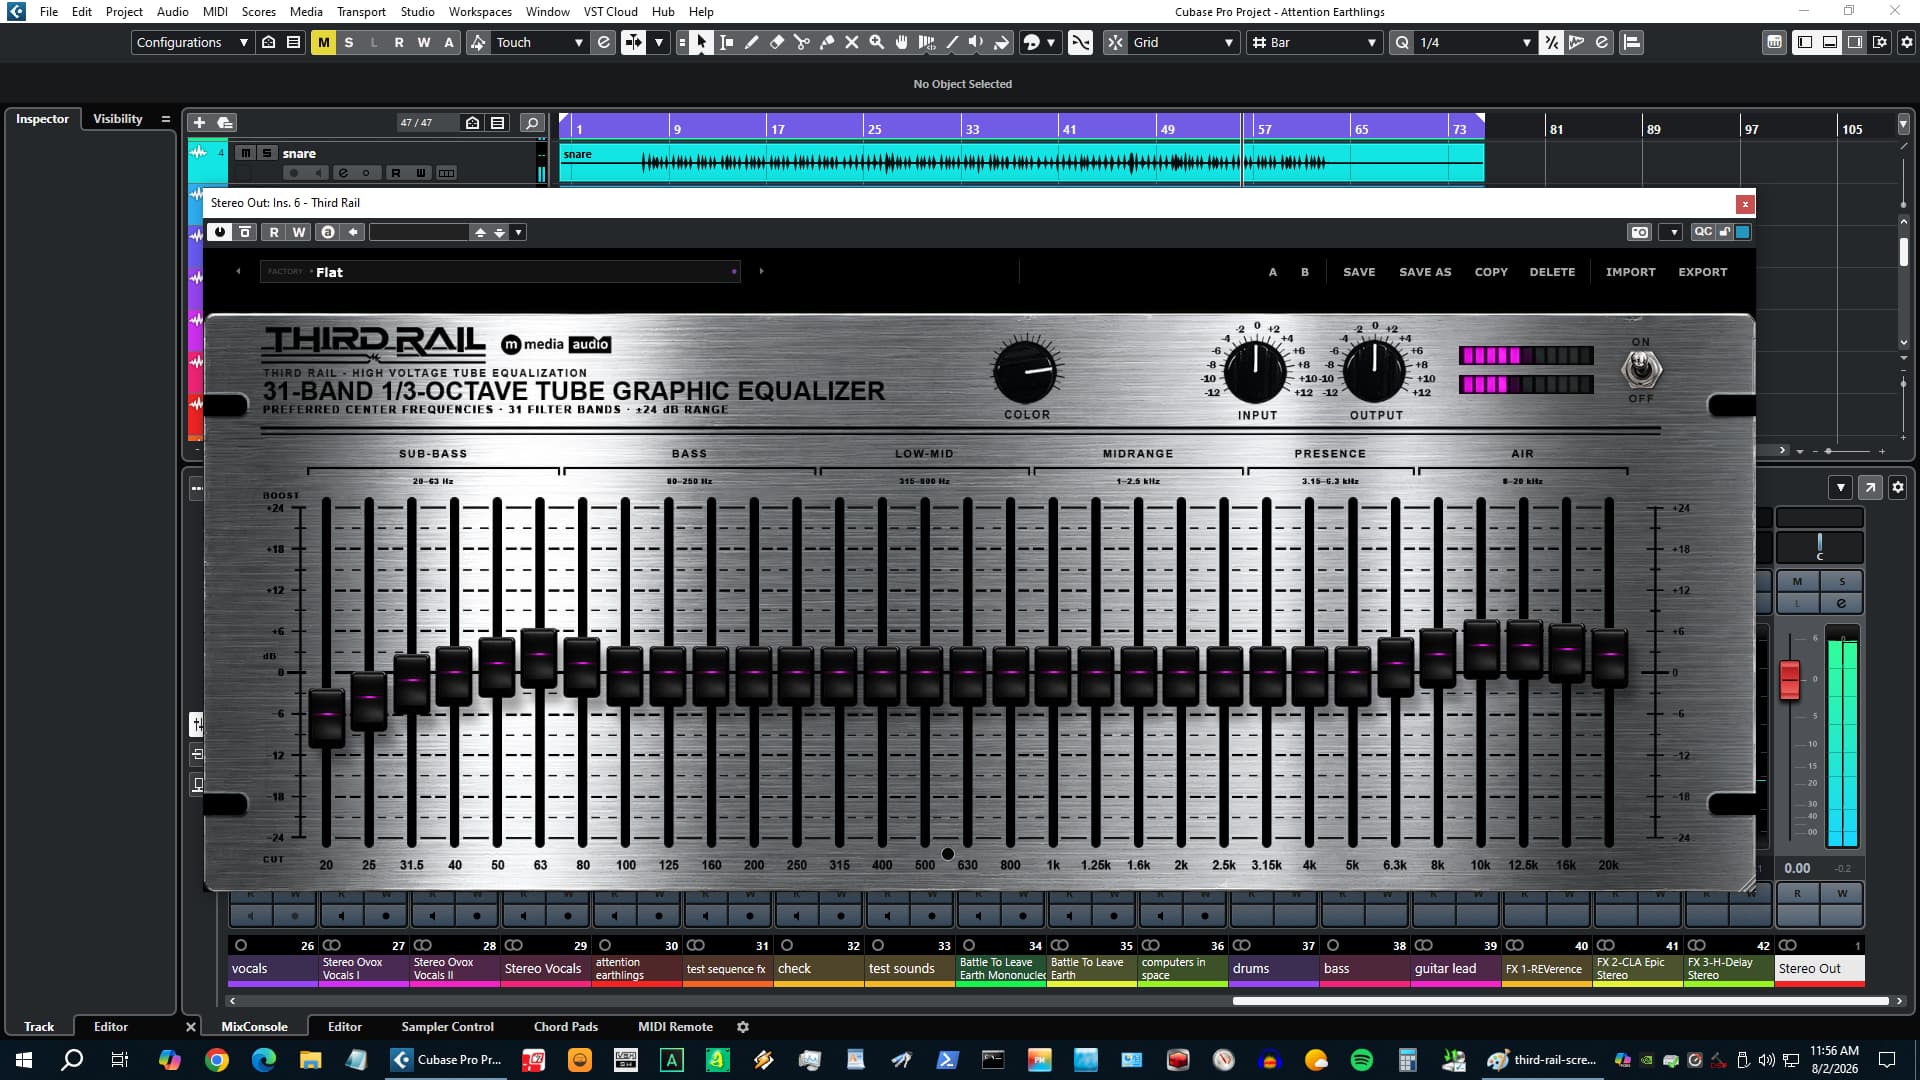The width and height of the screenshot is (1920, 1080).
Task: Open the Studio menu
Action: (x=417, y=11)
